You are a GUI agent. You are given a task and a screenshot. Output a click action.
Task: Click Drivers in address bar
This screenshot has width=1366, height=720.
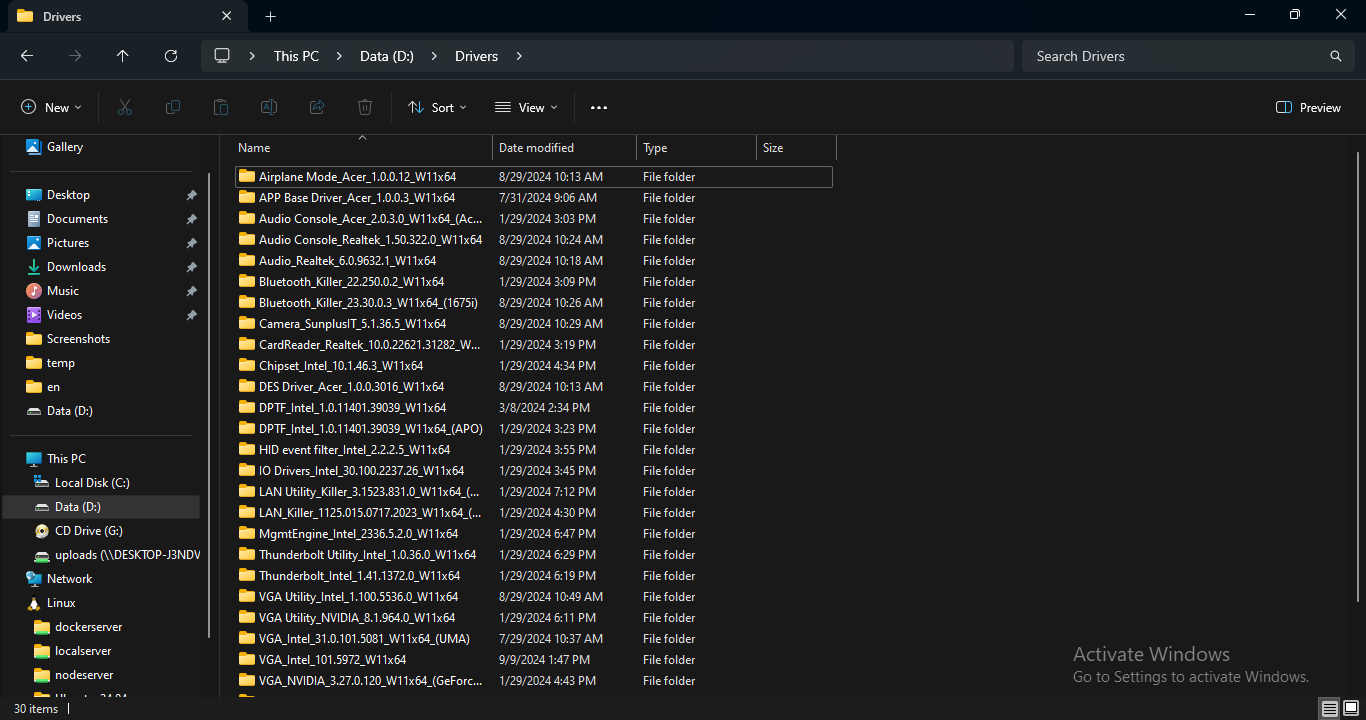coord(476,56)
